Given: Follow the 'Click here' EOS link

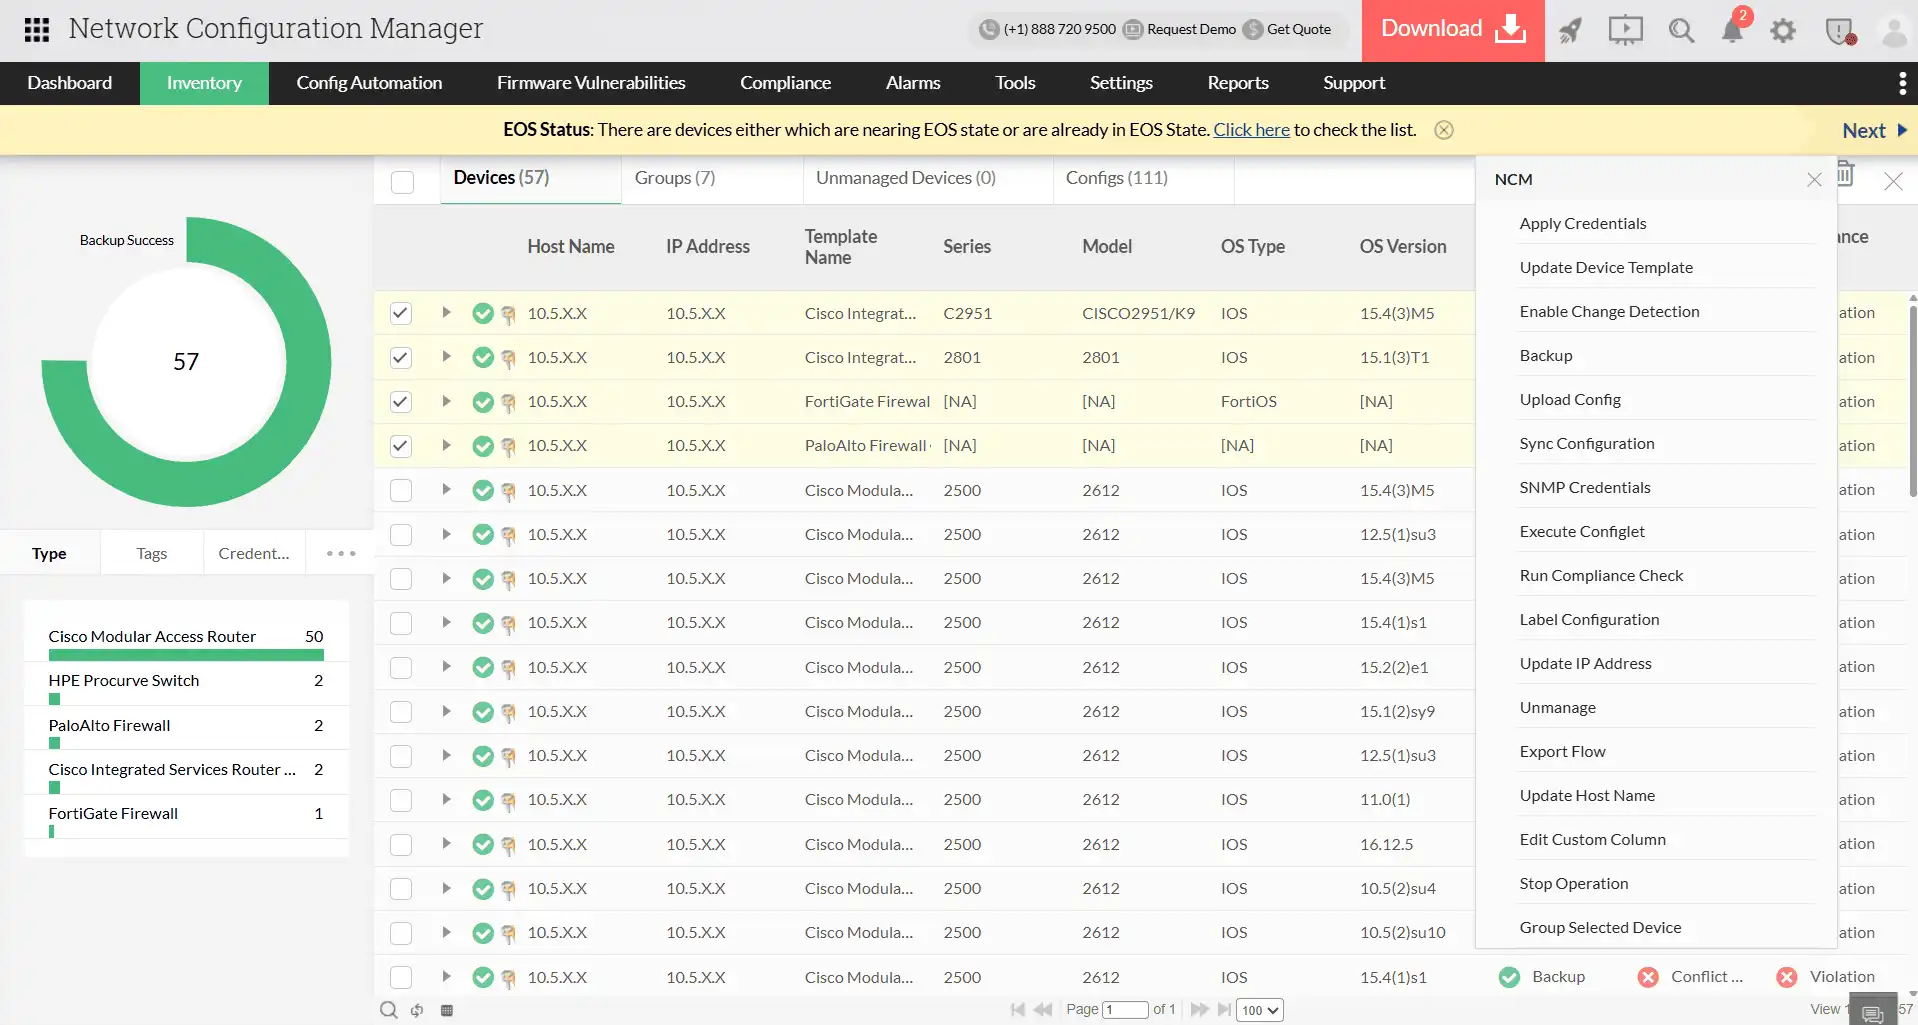Looking at the screenshot, I should point(1251,130).
